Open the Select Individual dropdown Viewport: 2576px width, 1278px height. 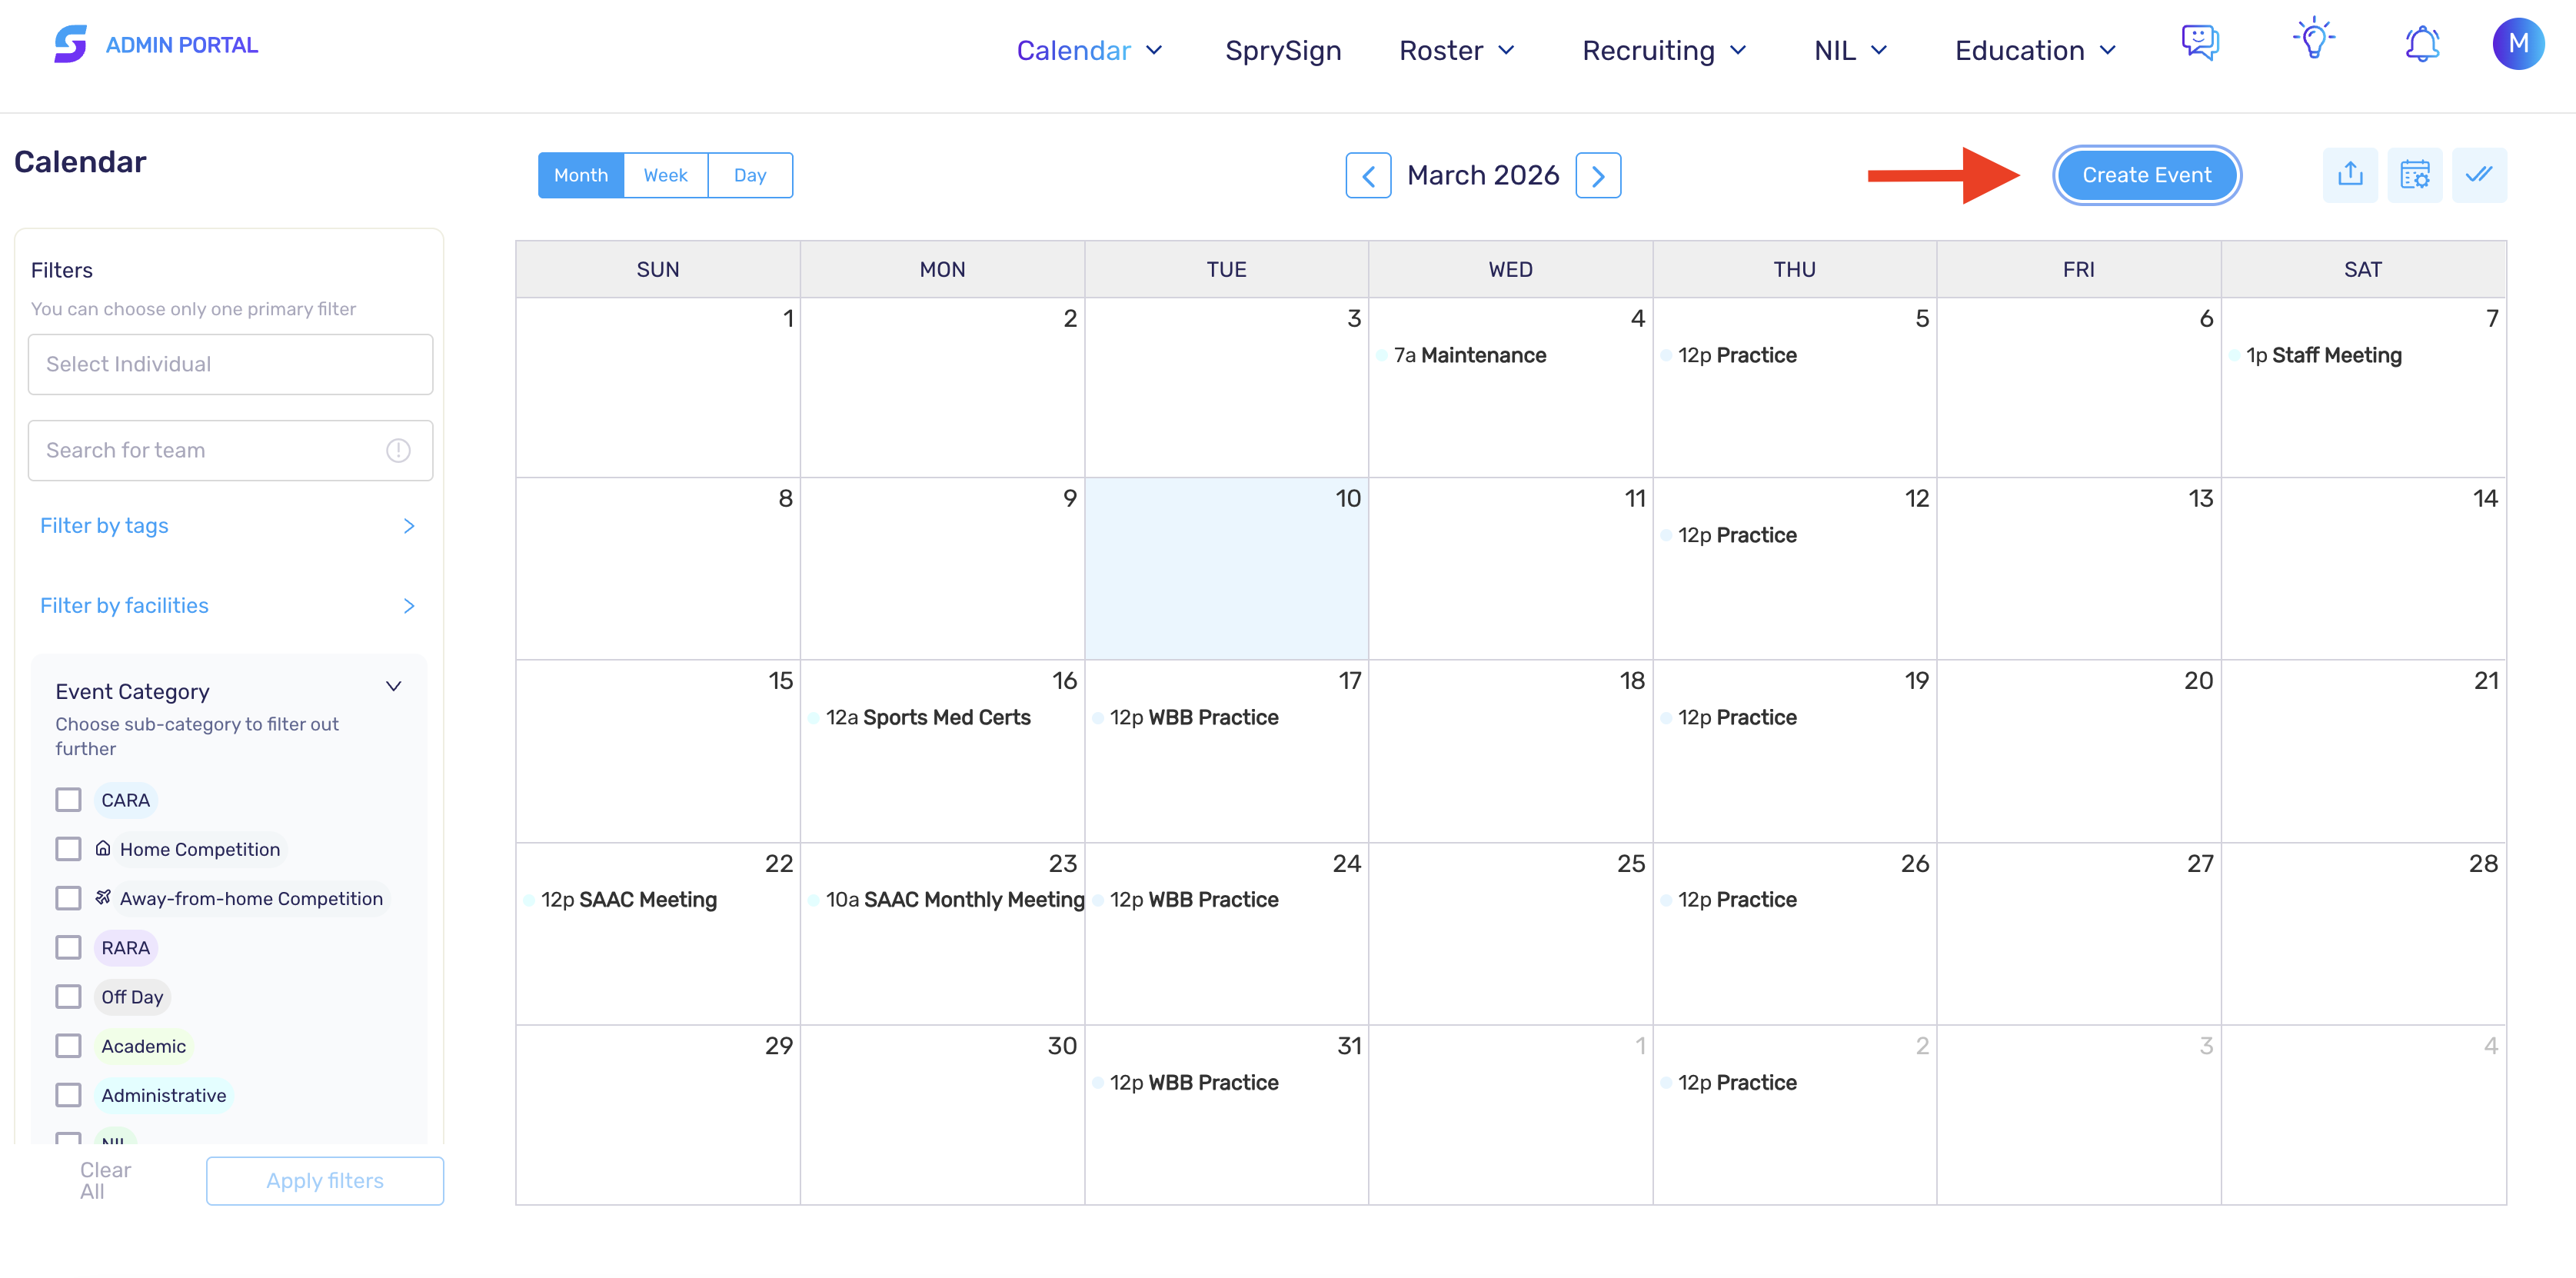pos(230,364)
